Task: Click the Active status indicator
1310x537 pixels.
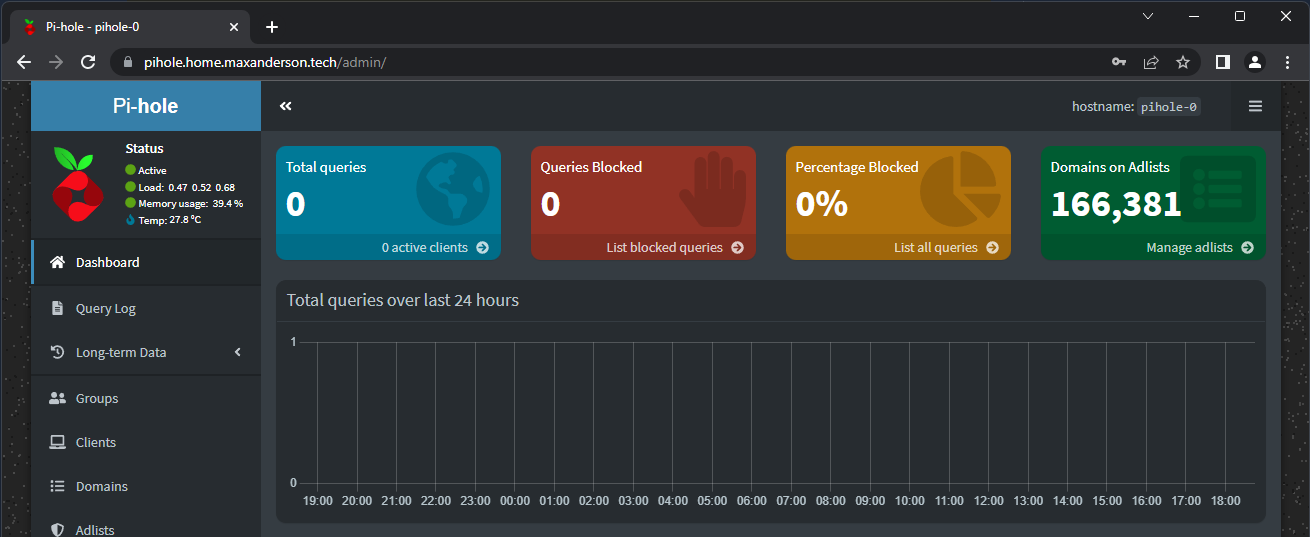Action: tap(146, 170)
